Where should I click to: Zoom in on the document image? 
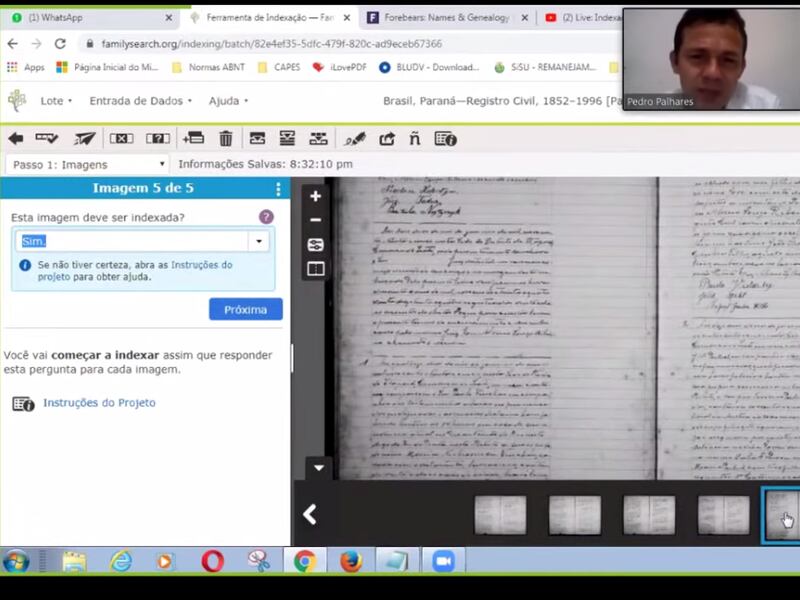click(316, 196)
